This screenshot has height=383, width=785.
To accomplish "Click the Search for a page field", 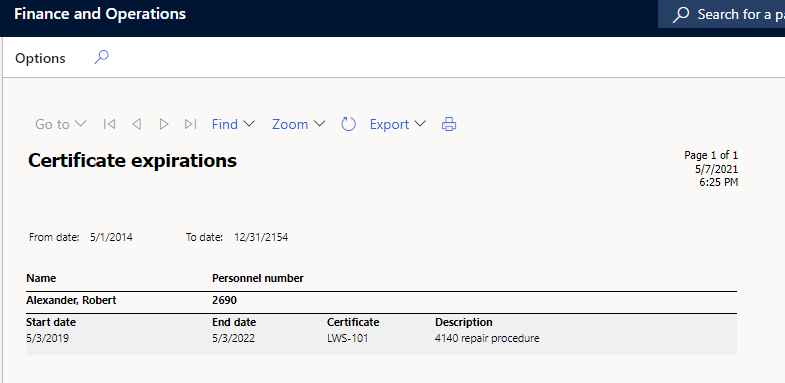I will [721, 15].
